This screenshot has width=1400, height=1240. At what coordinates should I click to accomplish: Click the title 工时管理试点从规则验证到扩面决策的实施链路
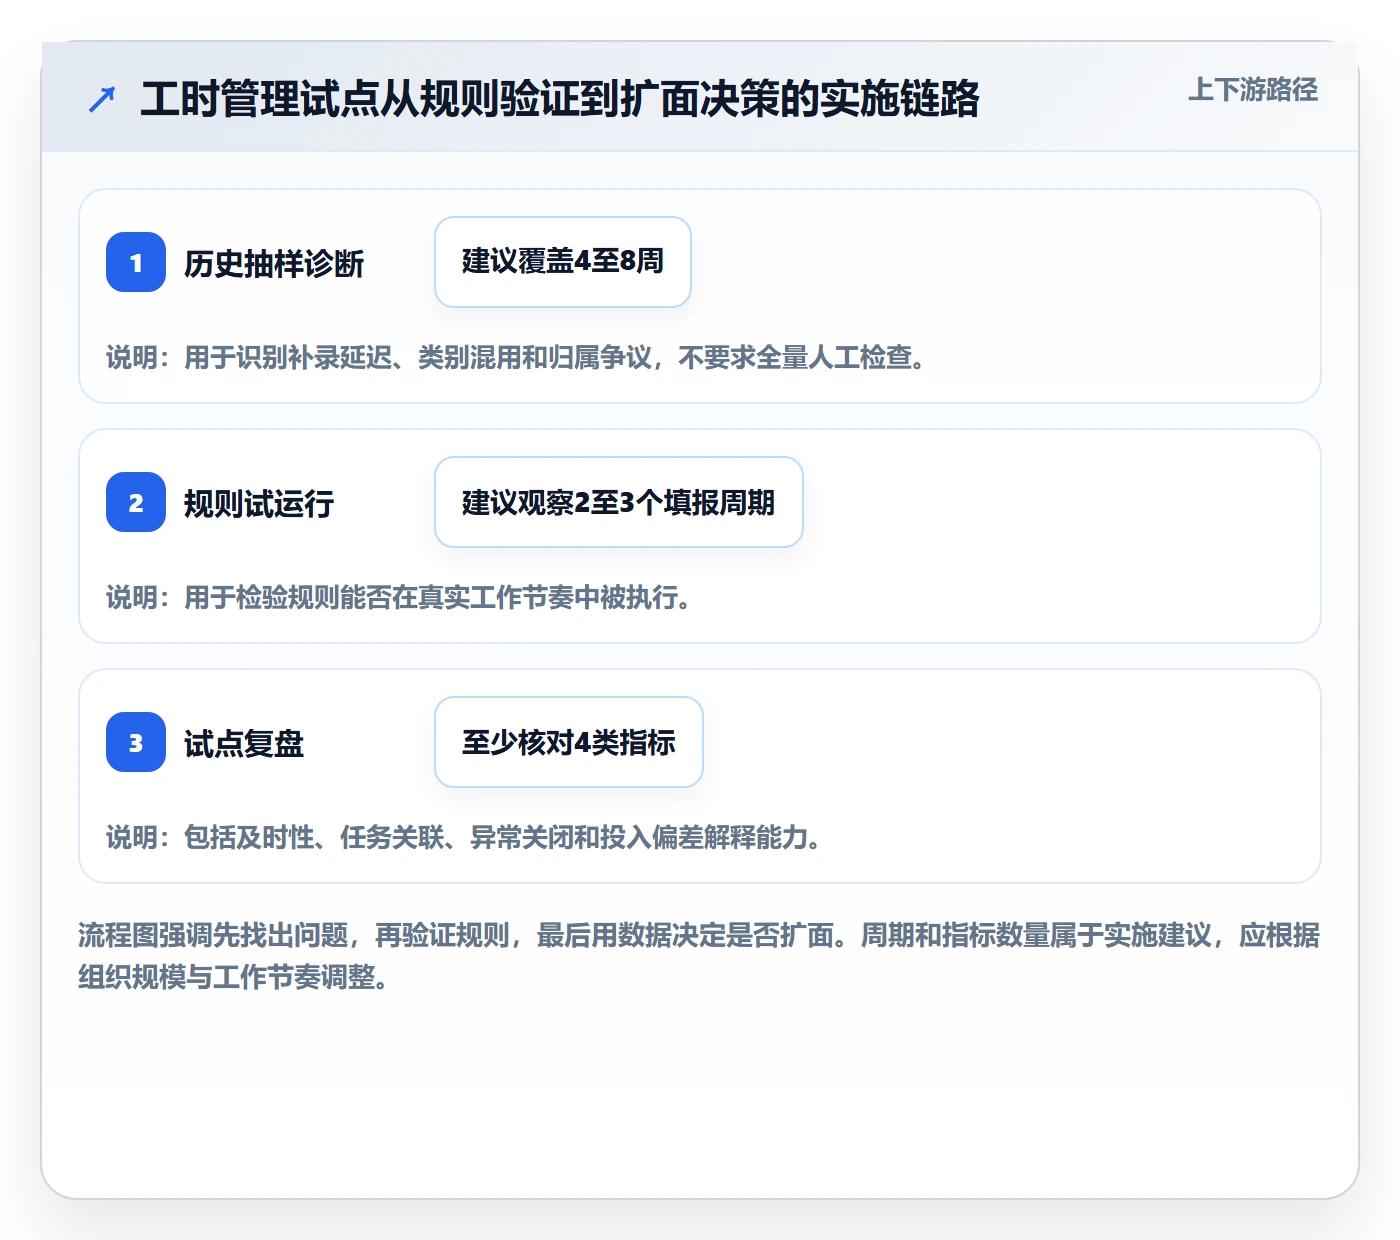(560, 99)
